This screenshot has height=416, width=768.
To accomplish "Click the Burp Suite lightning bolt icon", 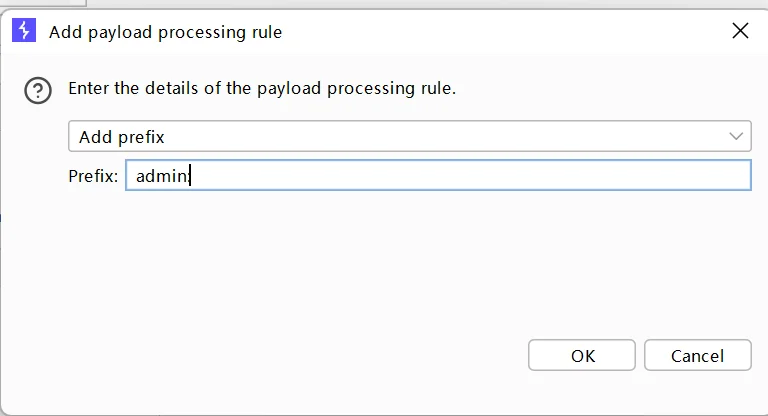I will click(x=24, y=31).
